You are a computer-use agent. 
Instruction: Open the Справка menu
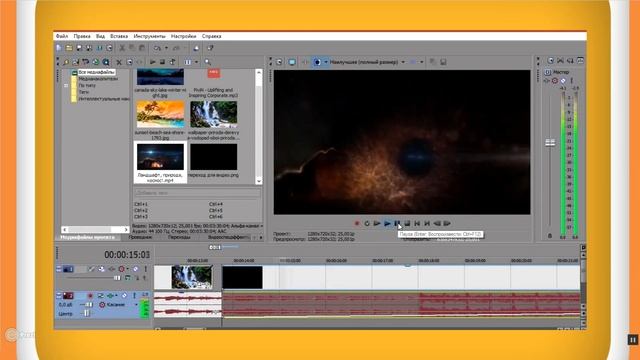pos(211,36)
